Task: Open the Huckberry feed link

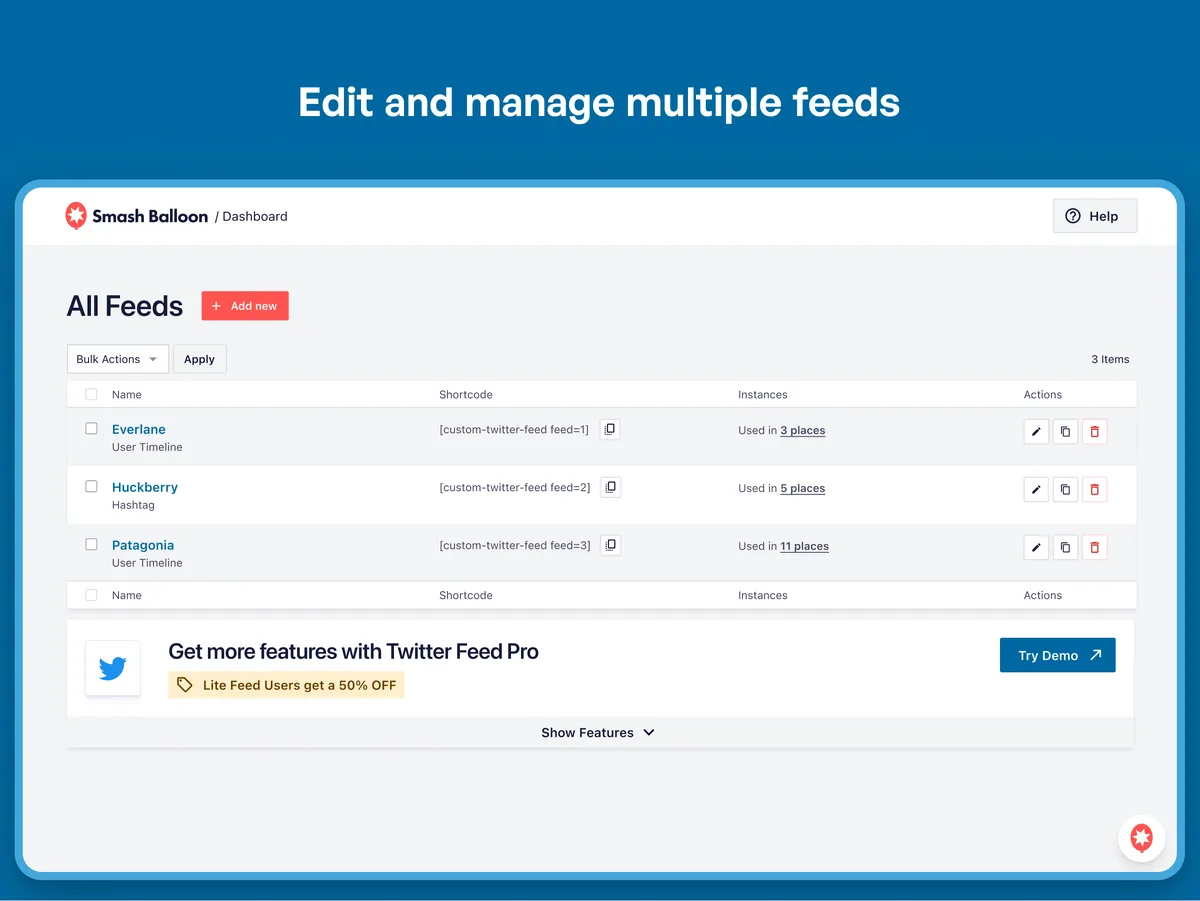Action: [145, 487]
